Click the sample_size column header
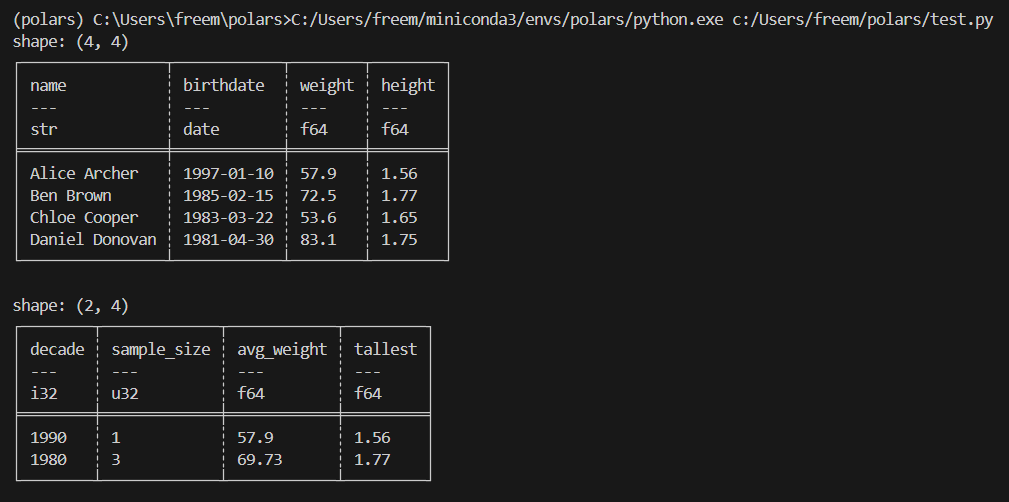The image size is (1009, 502). (161, 349)
